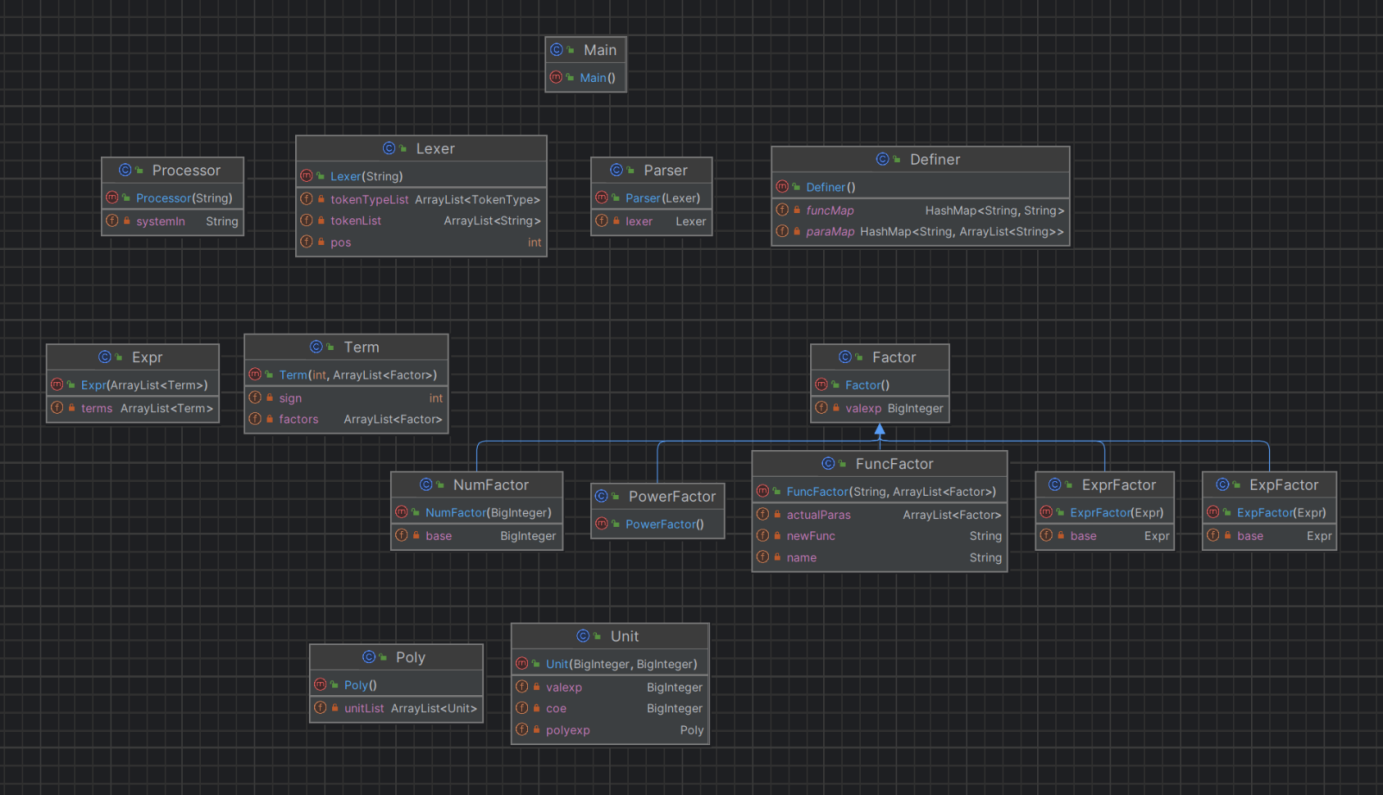Click the class icon beside Term title
1383x796 pixels.
(316, 348)
